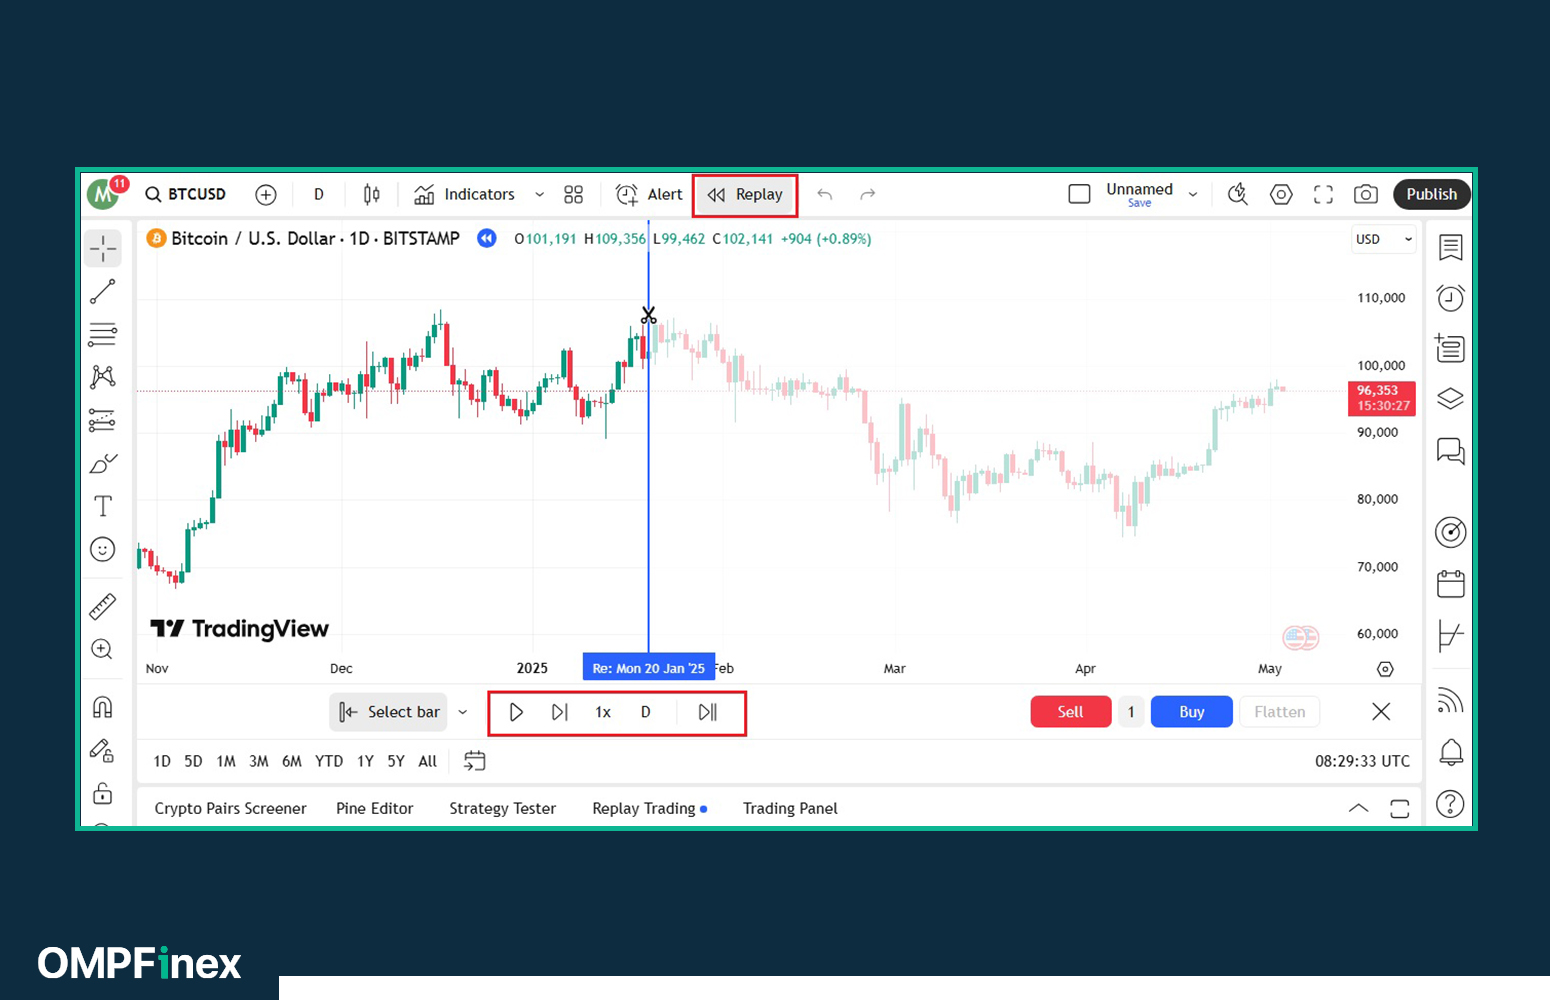
Task: Maximize the bottom panel
Action: coord(1400,808)
